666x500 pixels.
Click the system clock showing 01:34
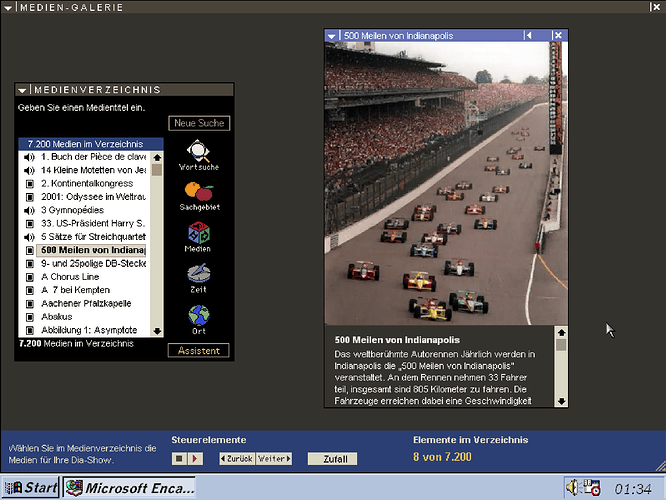point(633,489)
